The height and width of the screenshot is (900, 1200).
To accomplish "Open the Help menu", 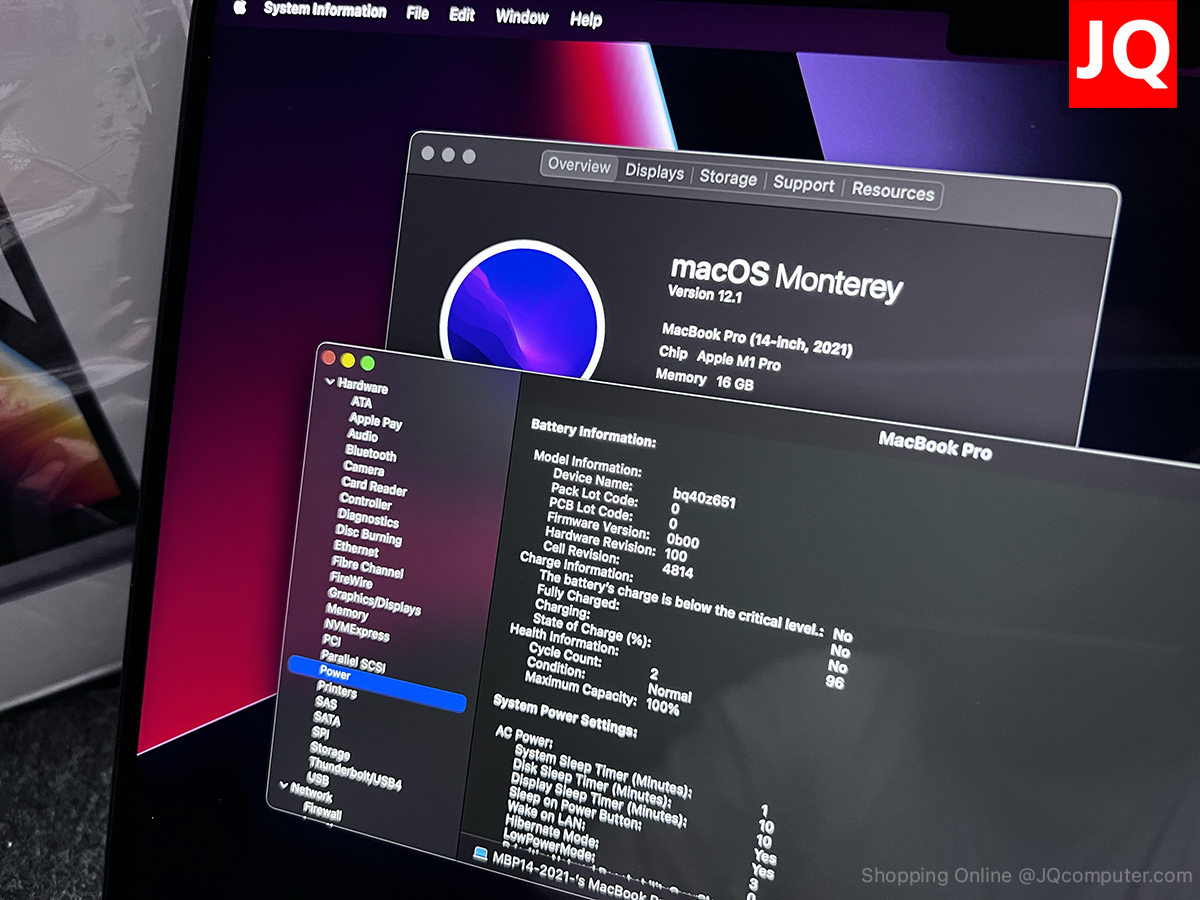I will (586, 19).
